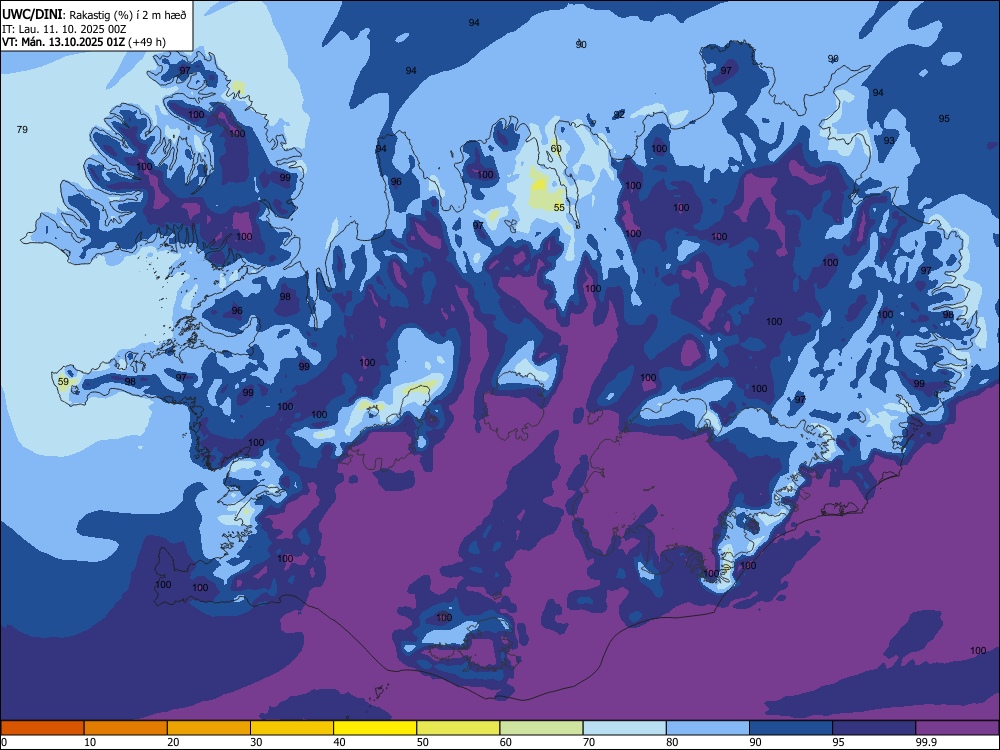Select the '20' legend tick label
The image size is (1000, 750).
point(173,742)
